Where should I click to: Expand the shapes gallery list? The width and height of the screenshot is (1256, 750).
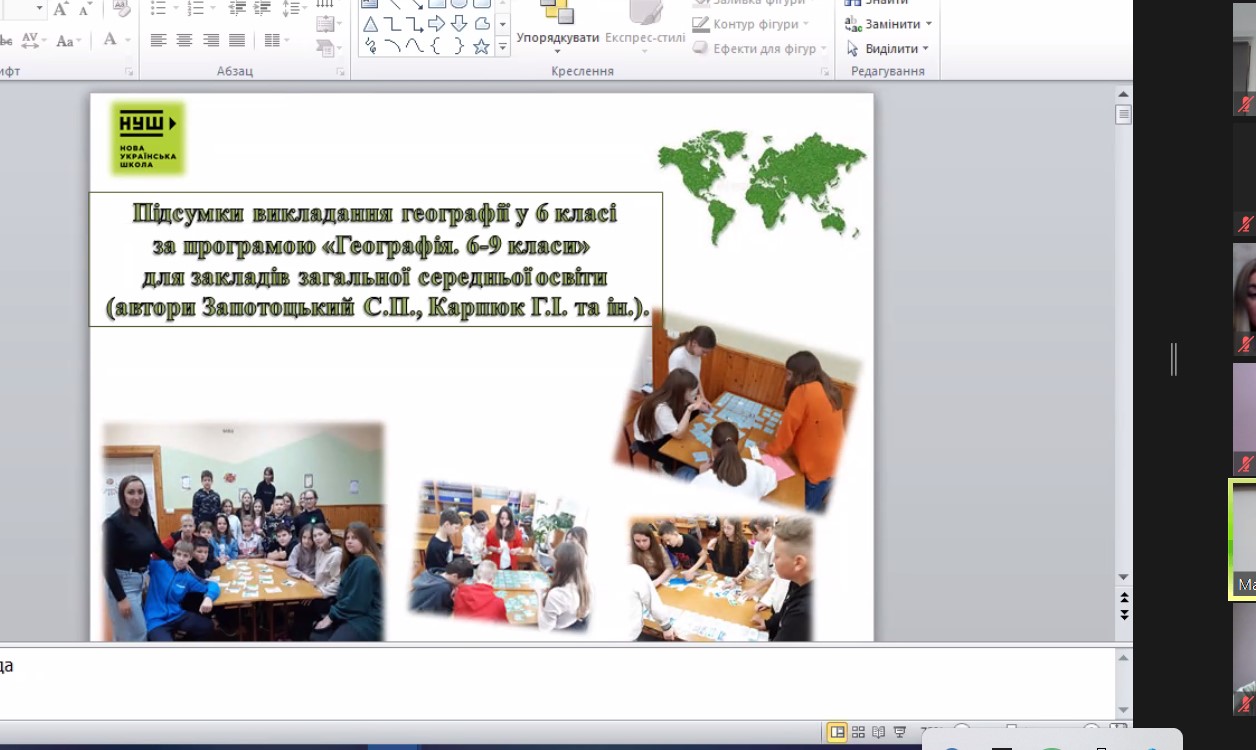click(502, 46)
